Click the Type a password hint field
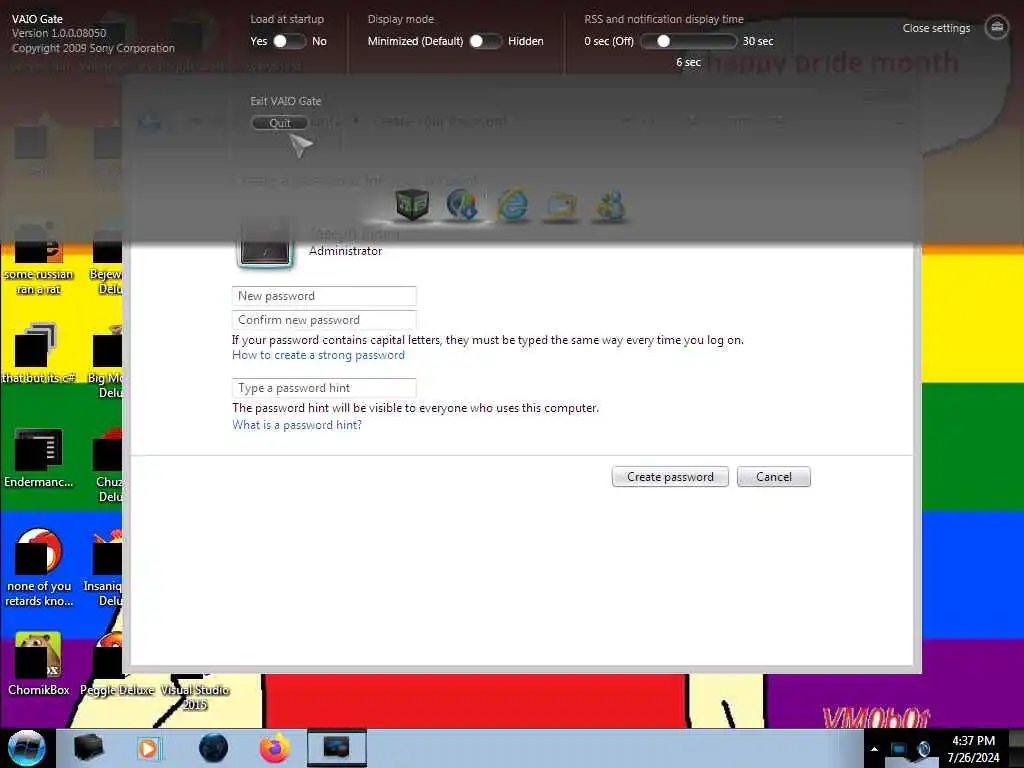The image size is (1024, 768). click(324, 387)
